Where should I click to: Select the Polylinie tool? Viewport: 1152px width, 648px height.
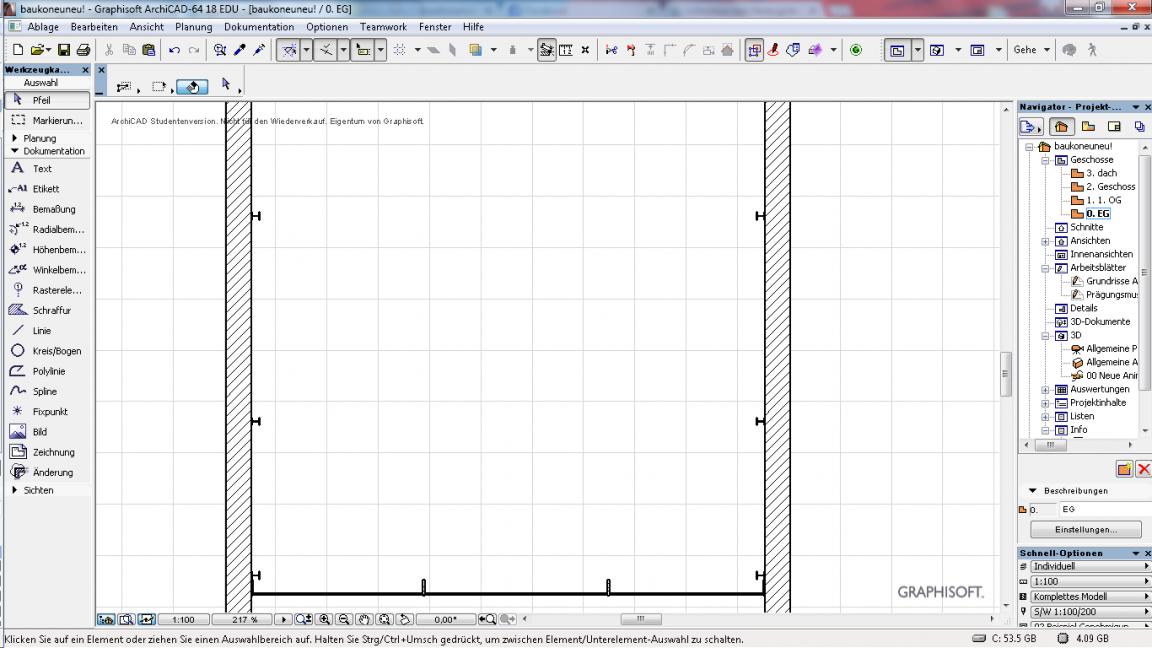coord(47,371)
